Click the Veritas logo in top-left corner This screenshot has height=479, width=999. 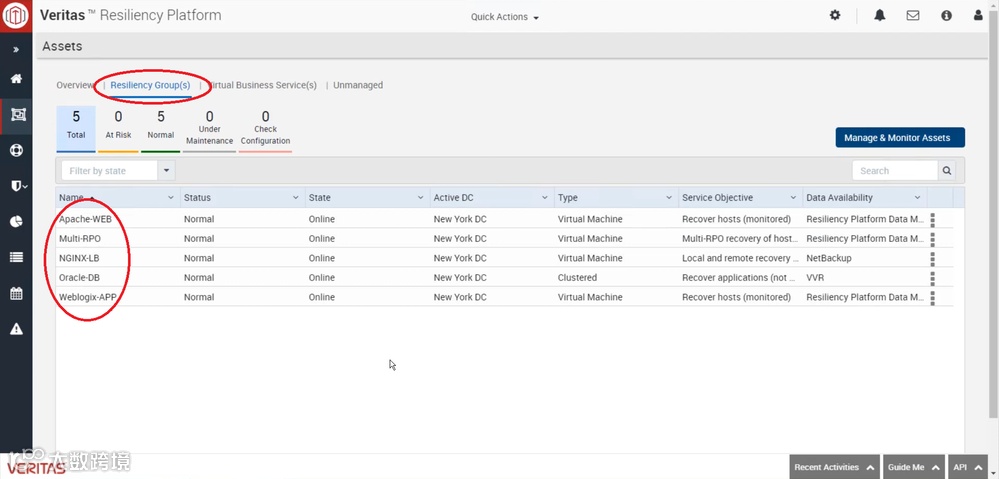16,16
